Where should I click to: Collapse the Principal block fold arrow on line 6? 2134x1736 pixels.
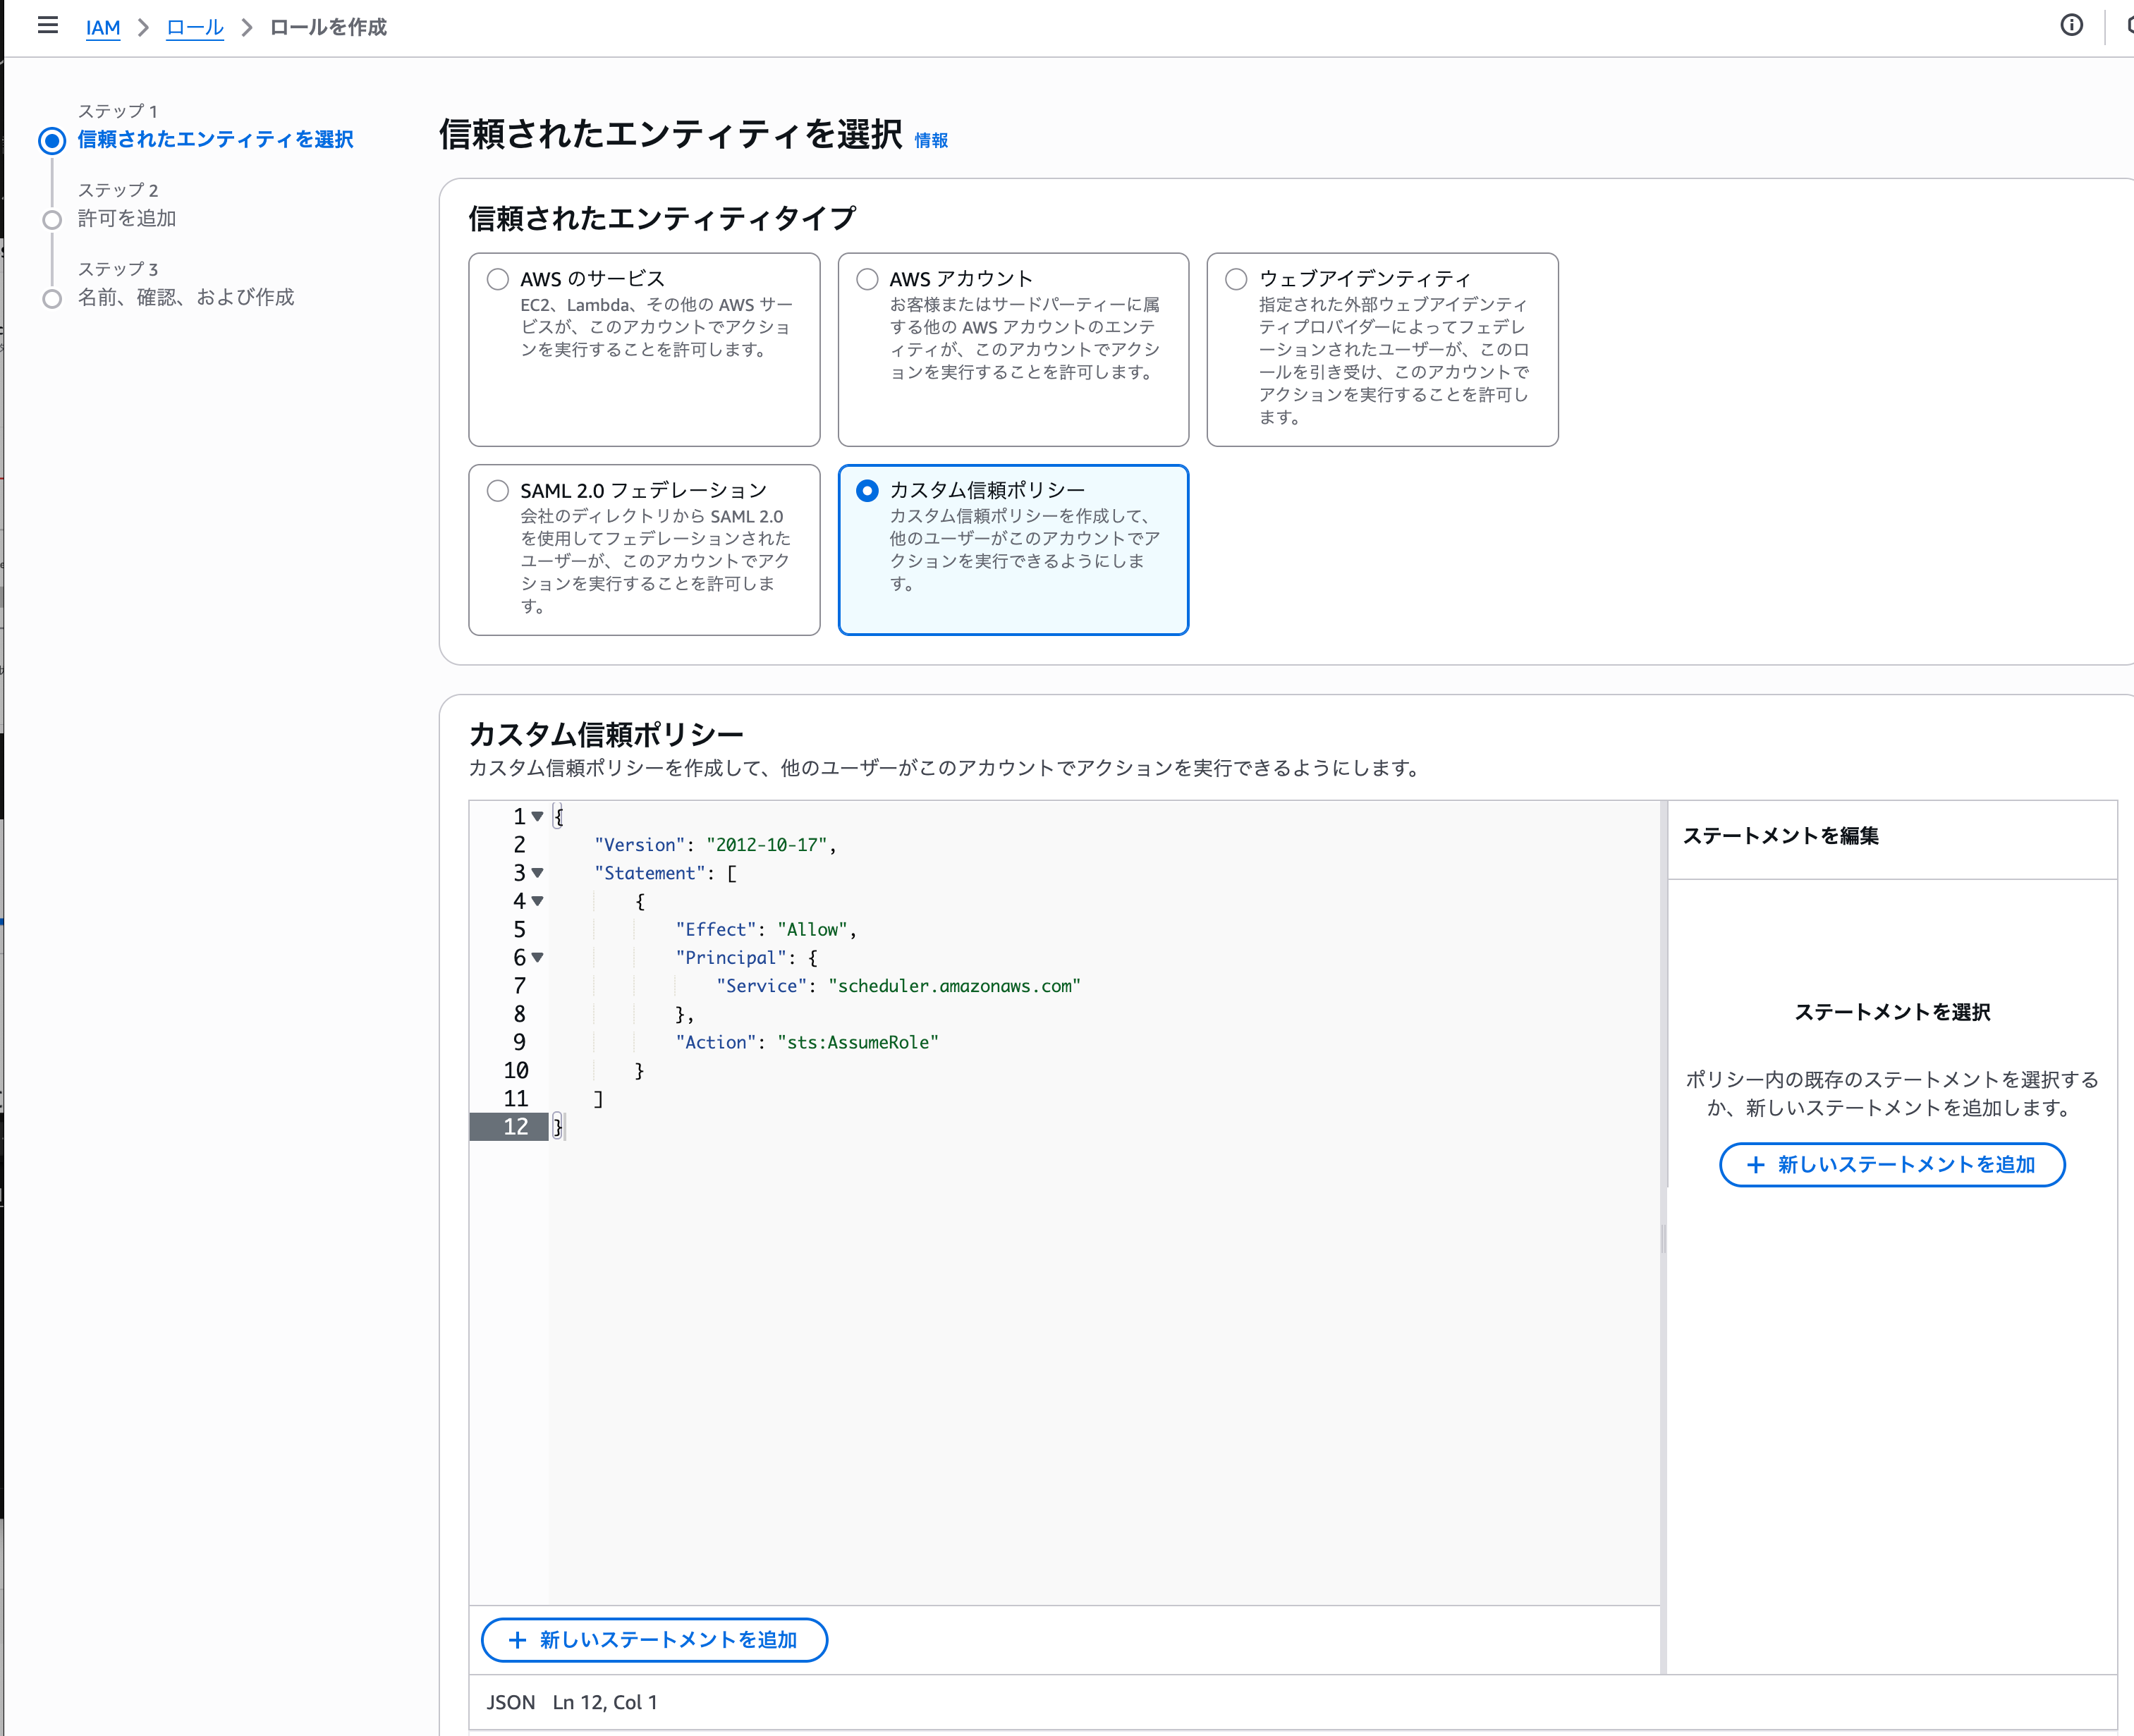[538, 957]
